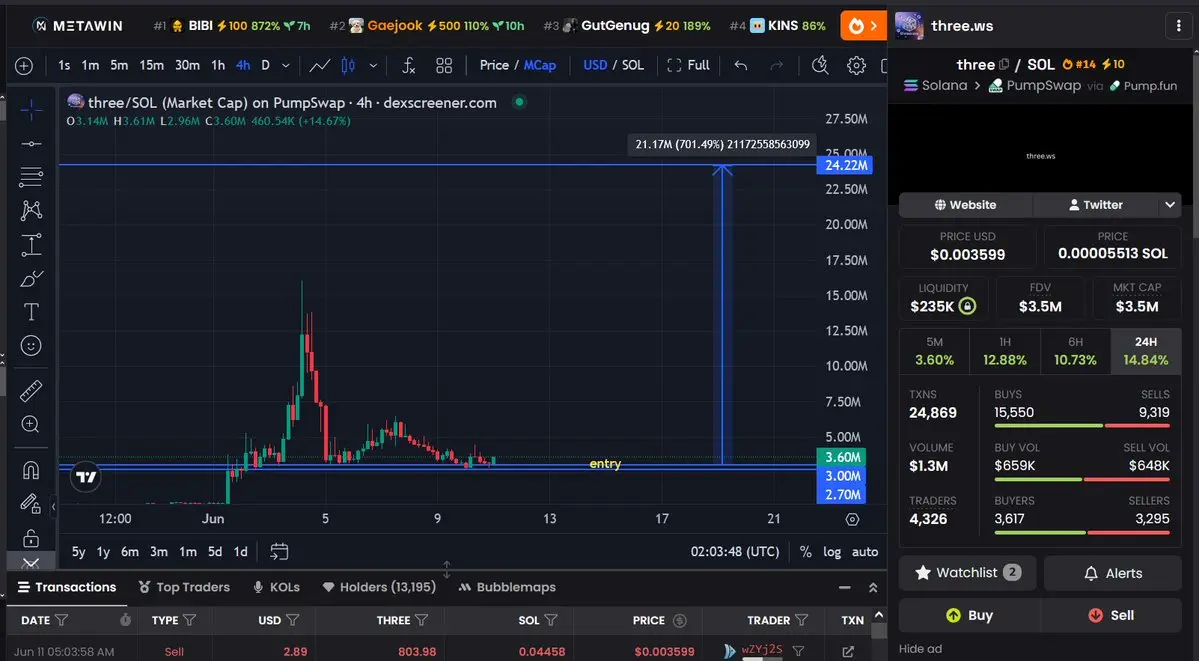Image resolution: width=1199 pixels, height=661 pixels.
Task: Toggle stay in drawing mode
Action: (x=30, y=503)
